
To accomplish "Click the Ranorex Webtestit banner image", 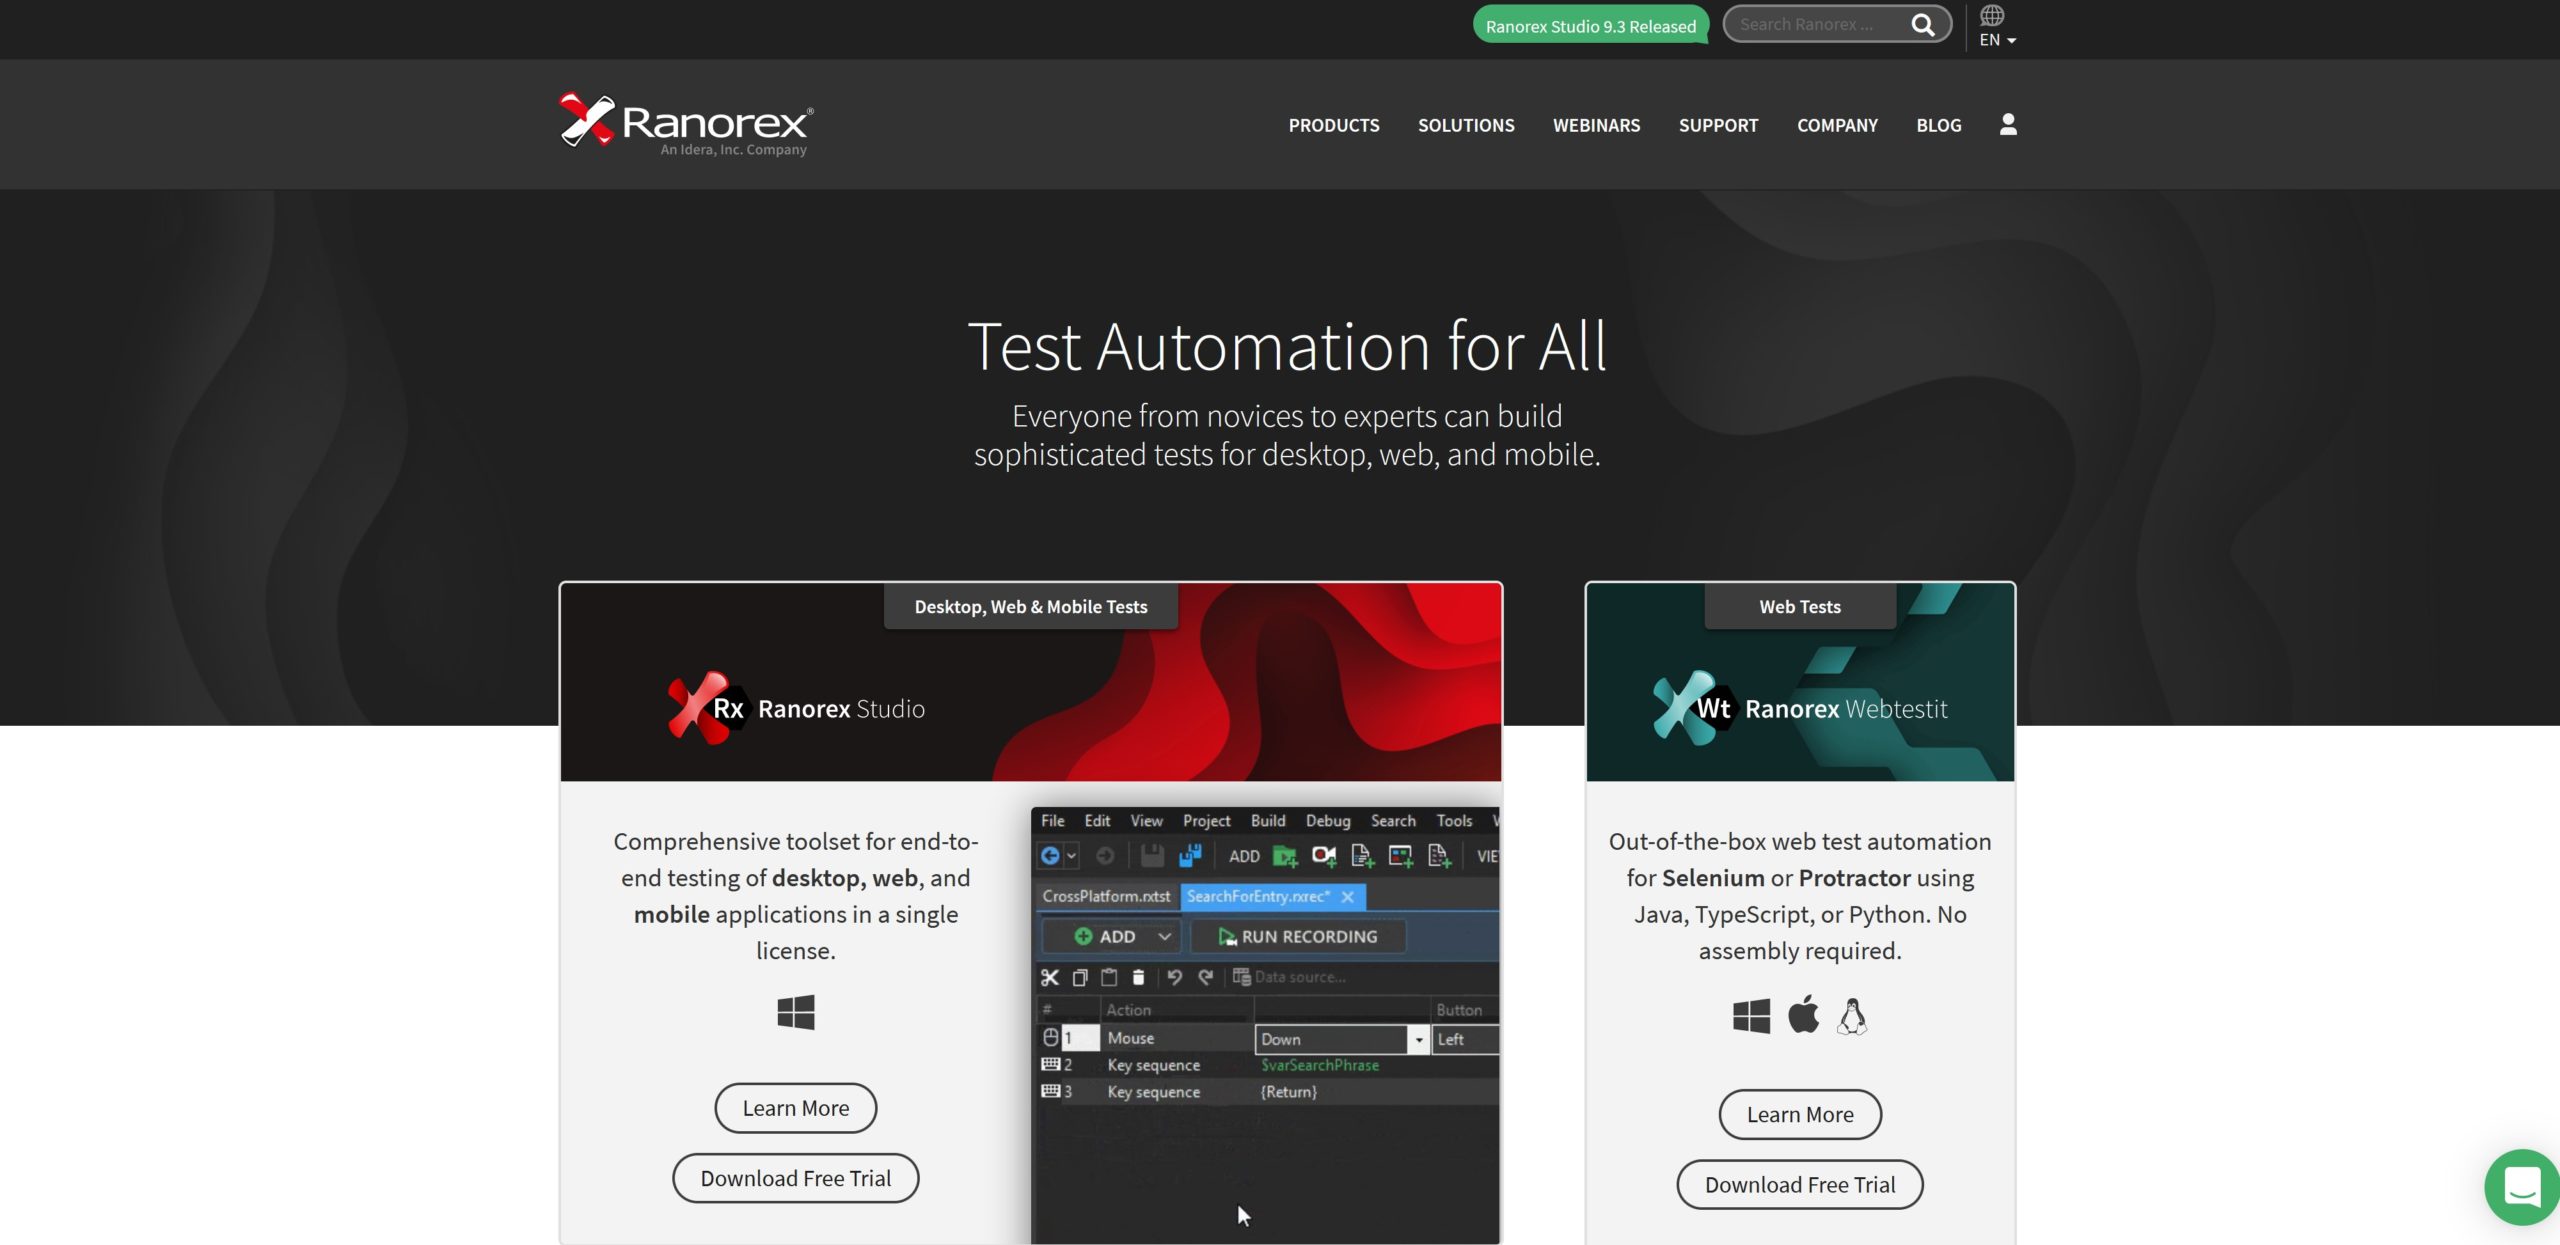I will point(1800,682).
